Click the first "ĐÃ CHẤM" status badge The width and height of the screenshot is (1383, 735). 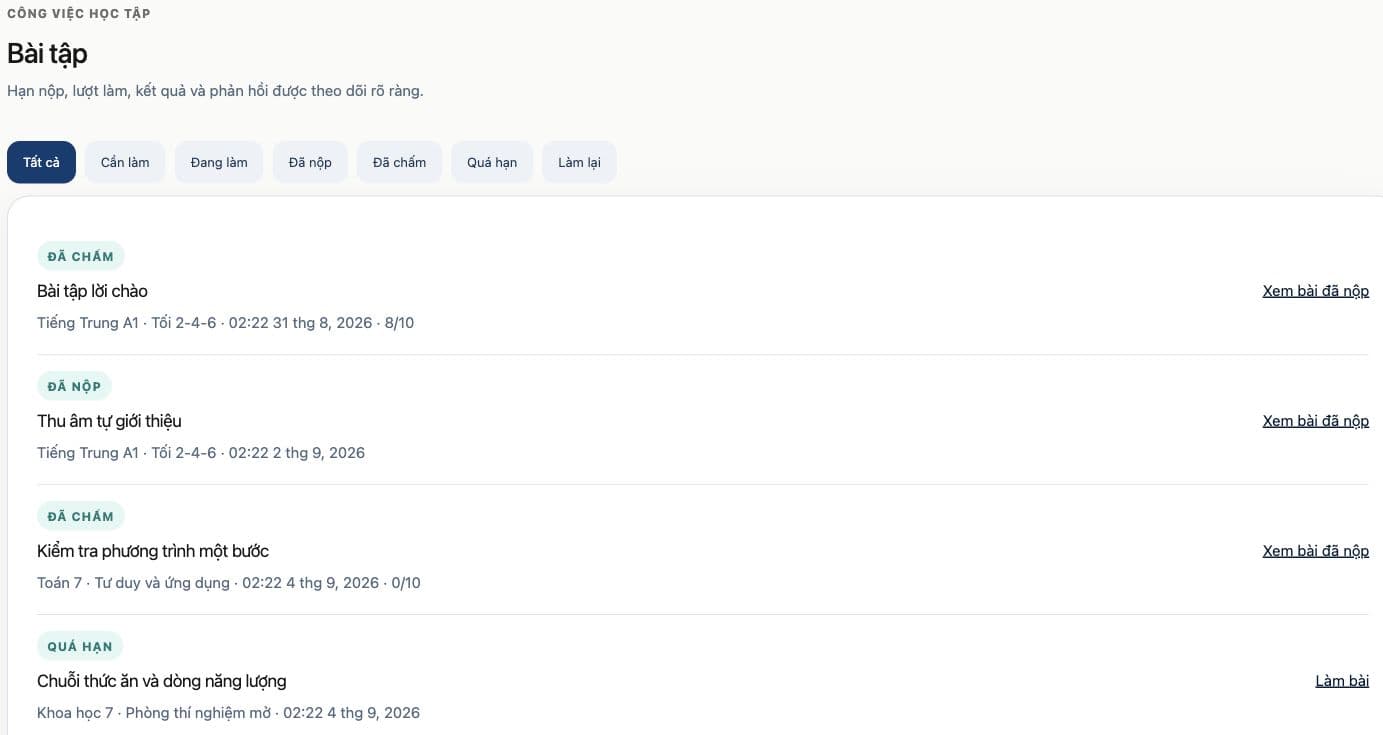81,256
